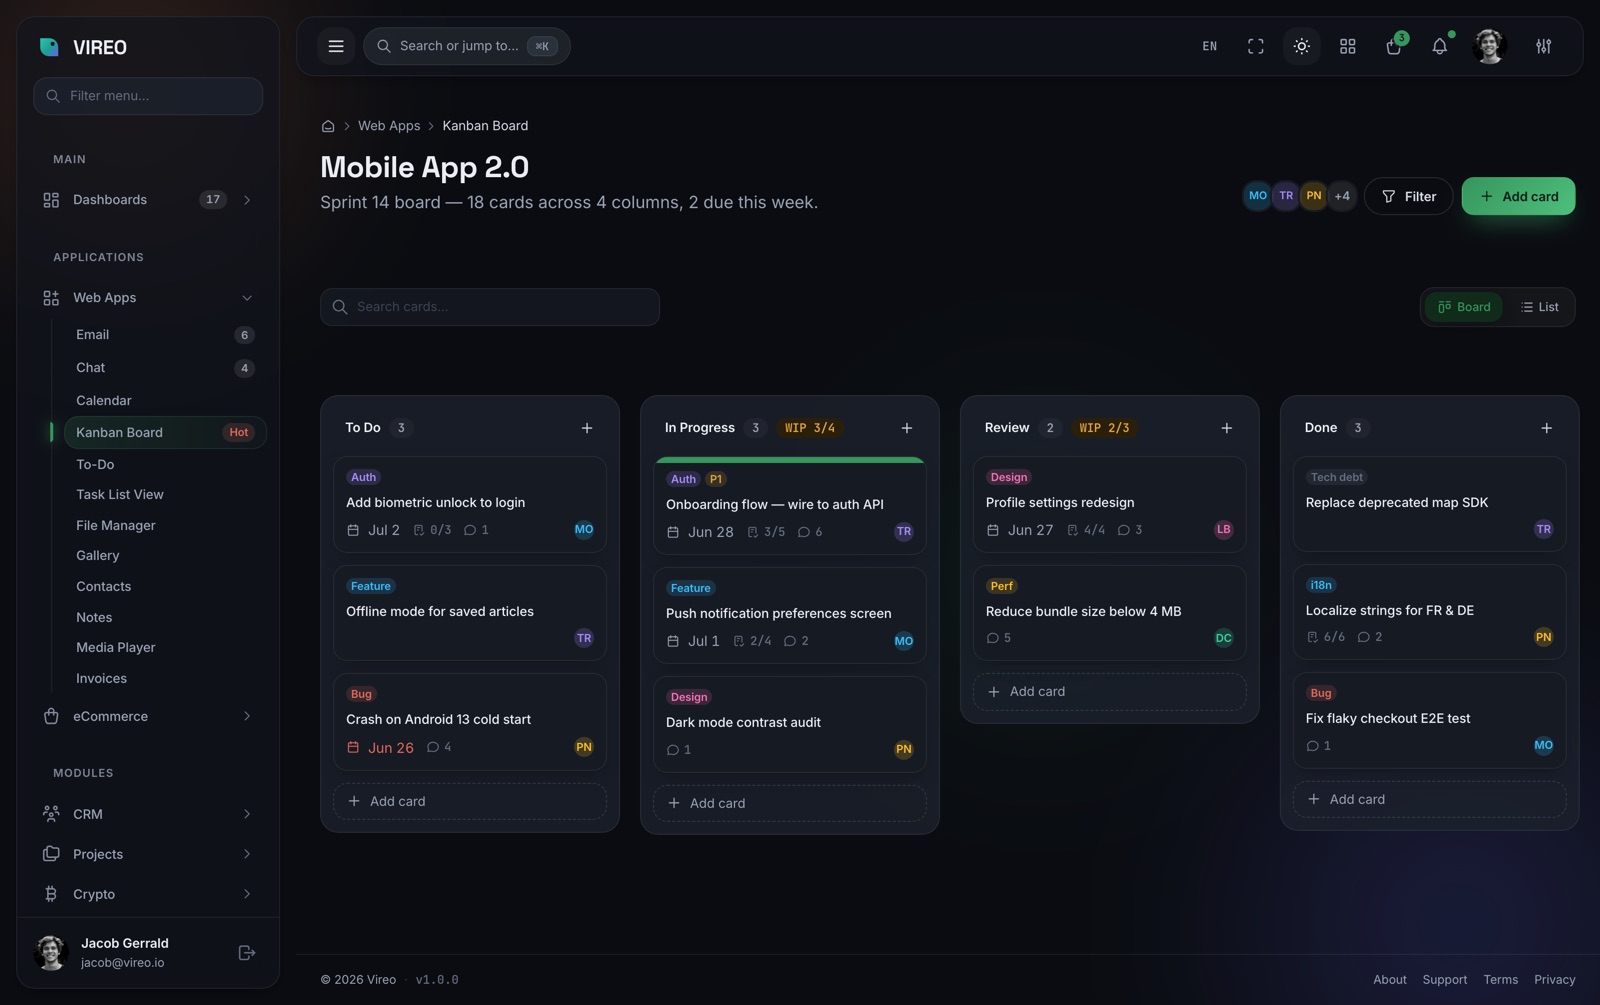Open Chat in the sidebar
The height and width of the screenshot is (1005, 1600).
click(165, 368)
